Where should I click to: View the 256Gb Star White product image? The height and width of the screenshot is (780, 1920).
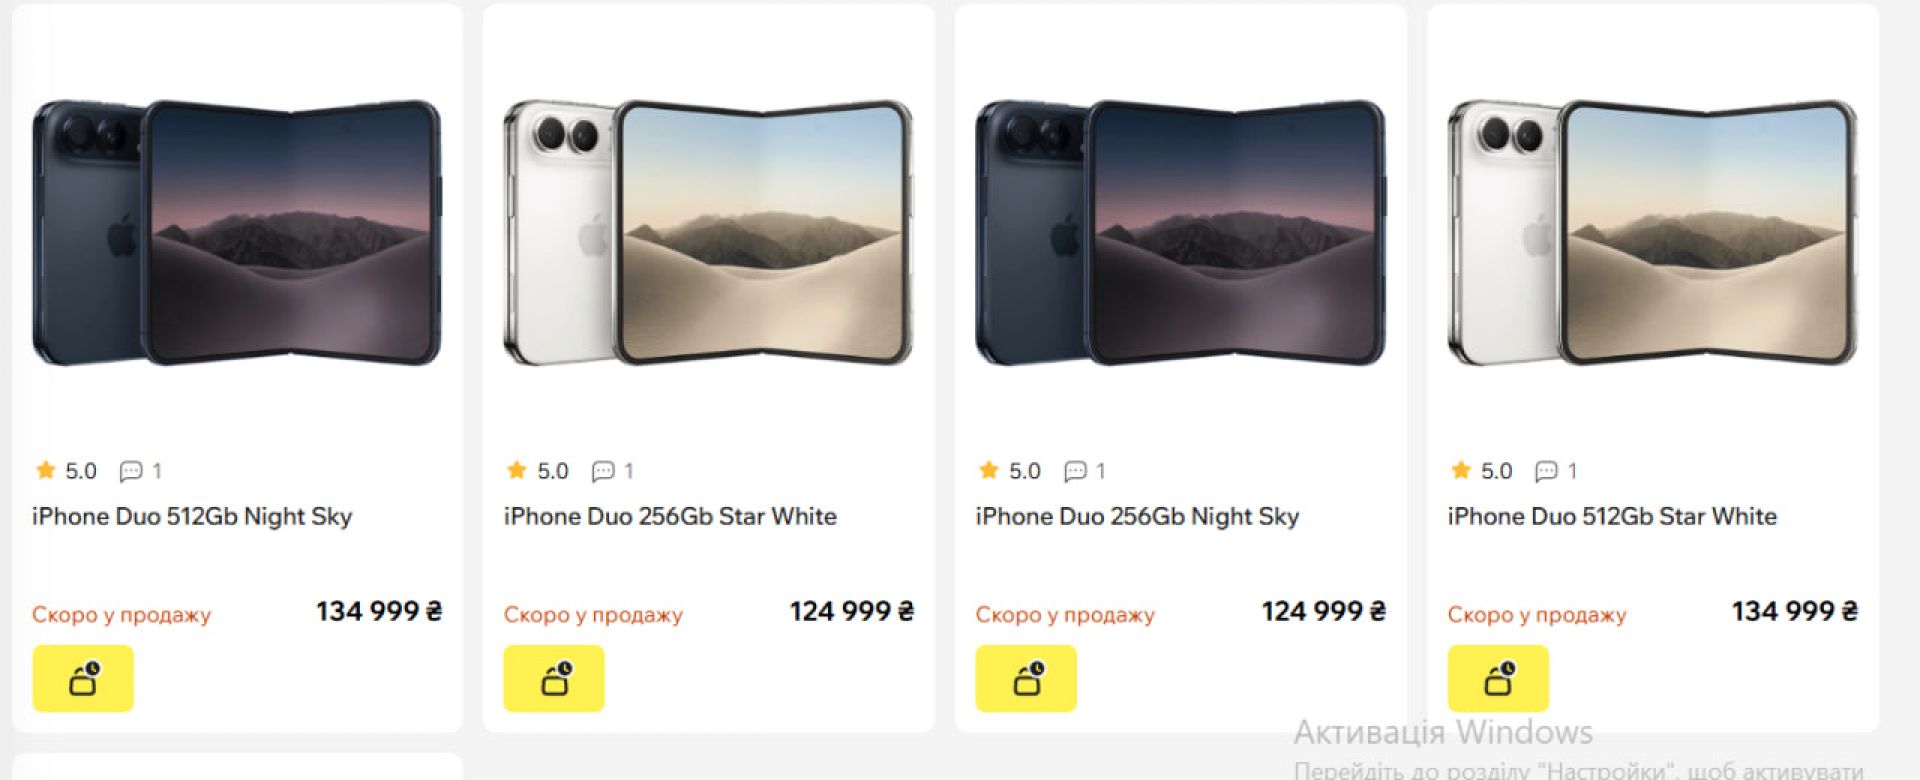point(708,232)
